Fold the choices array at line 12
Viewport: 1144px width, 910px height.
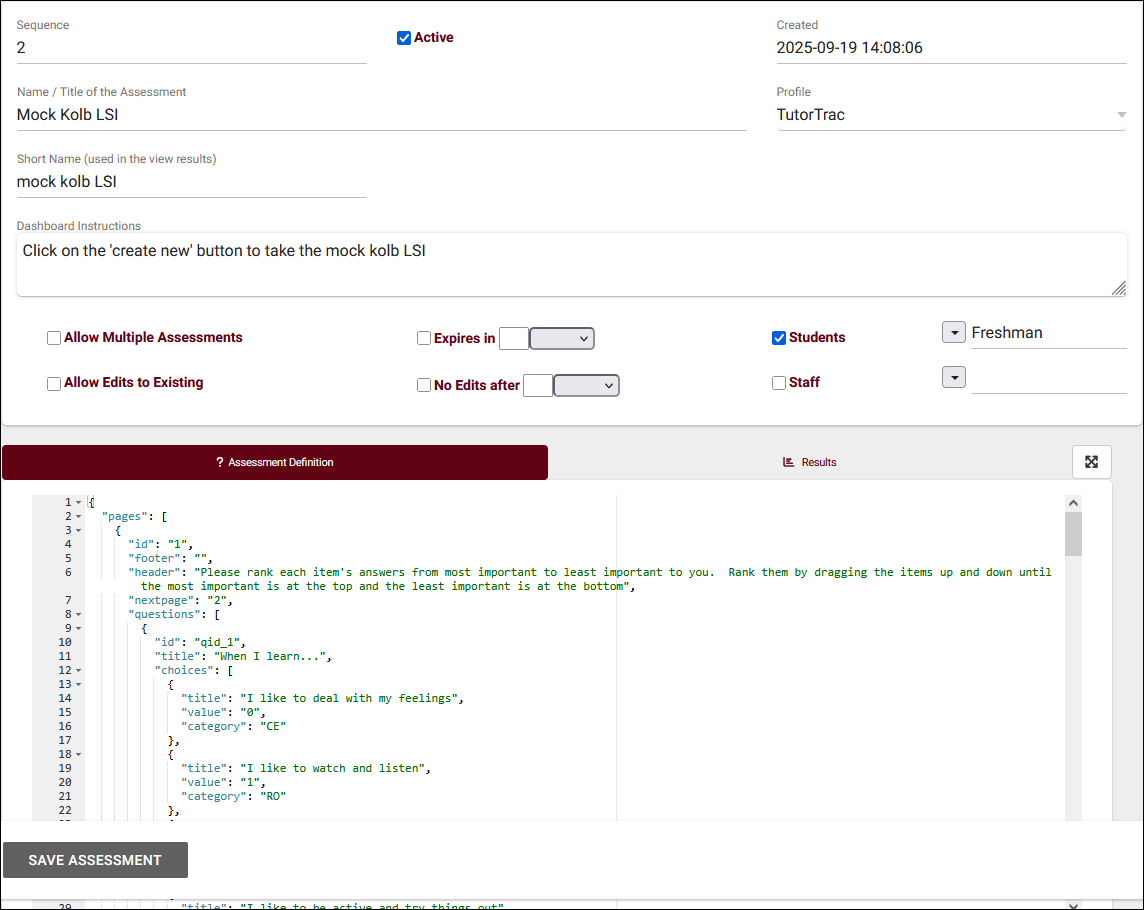[x=79, y=670]
